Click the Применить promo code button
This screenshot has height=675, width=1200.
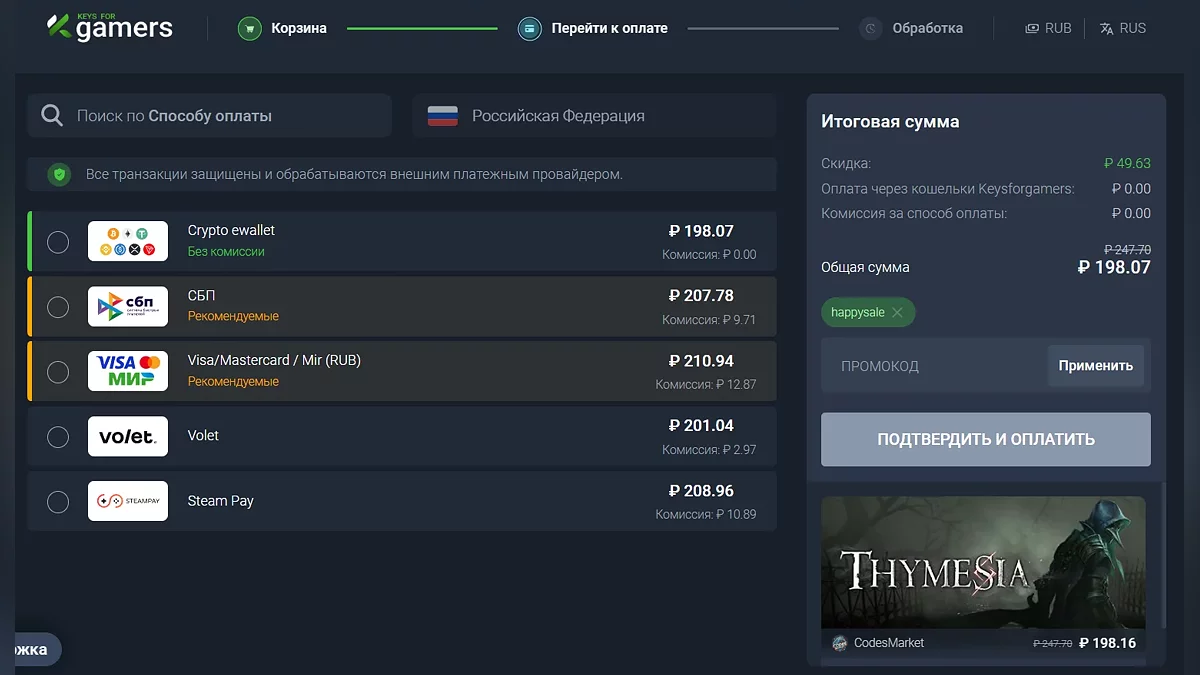click(x=1095, y=366)
